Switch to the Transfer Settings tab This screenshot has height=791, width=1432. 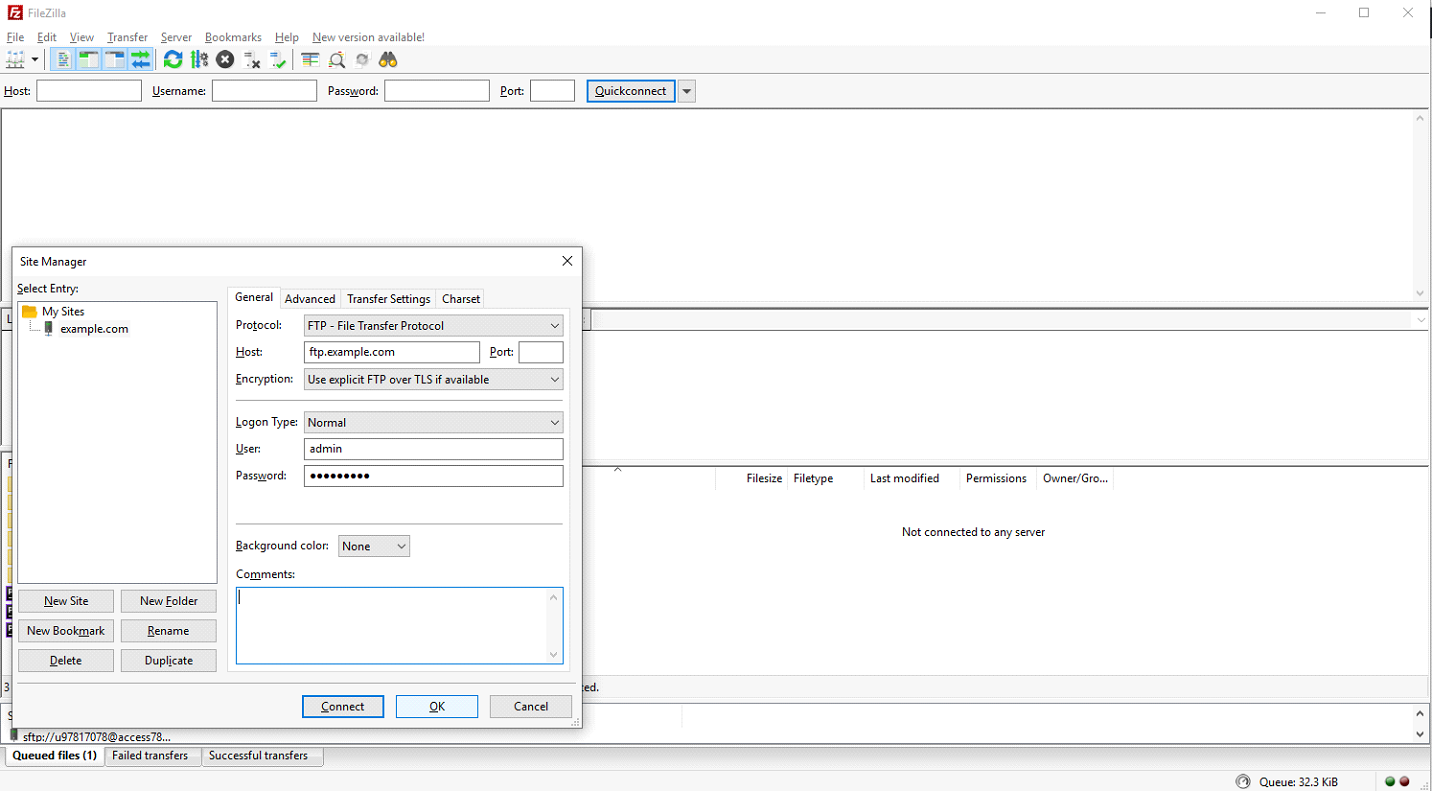pos(388,299)
